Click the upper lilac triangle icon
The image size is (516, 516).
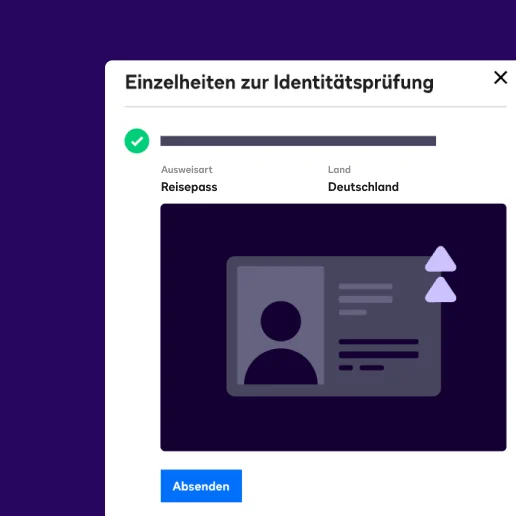[x=441, y=259]
